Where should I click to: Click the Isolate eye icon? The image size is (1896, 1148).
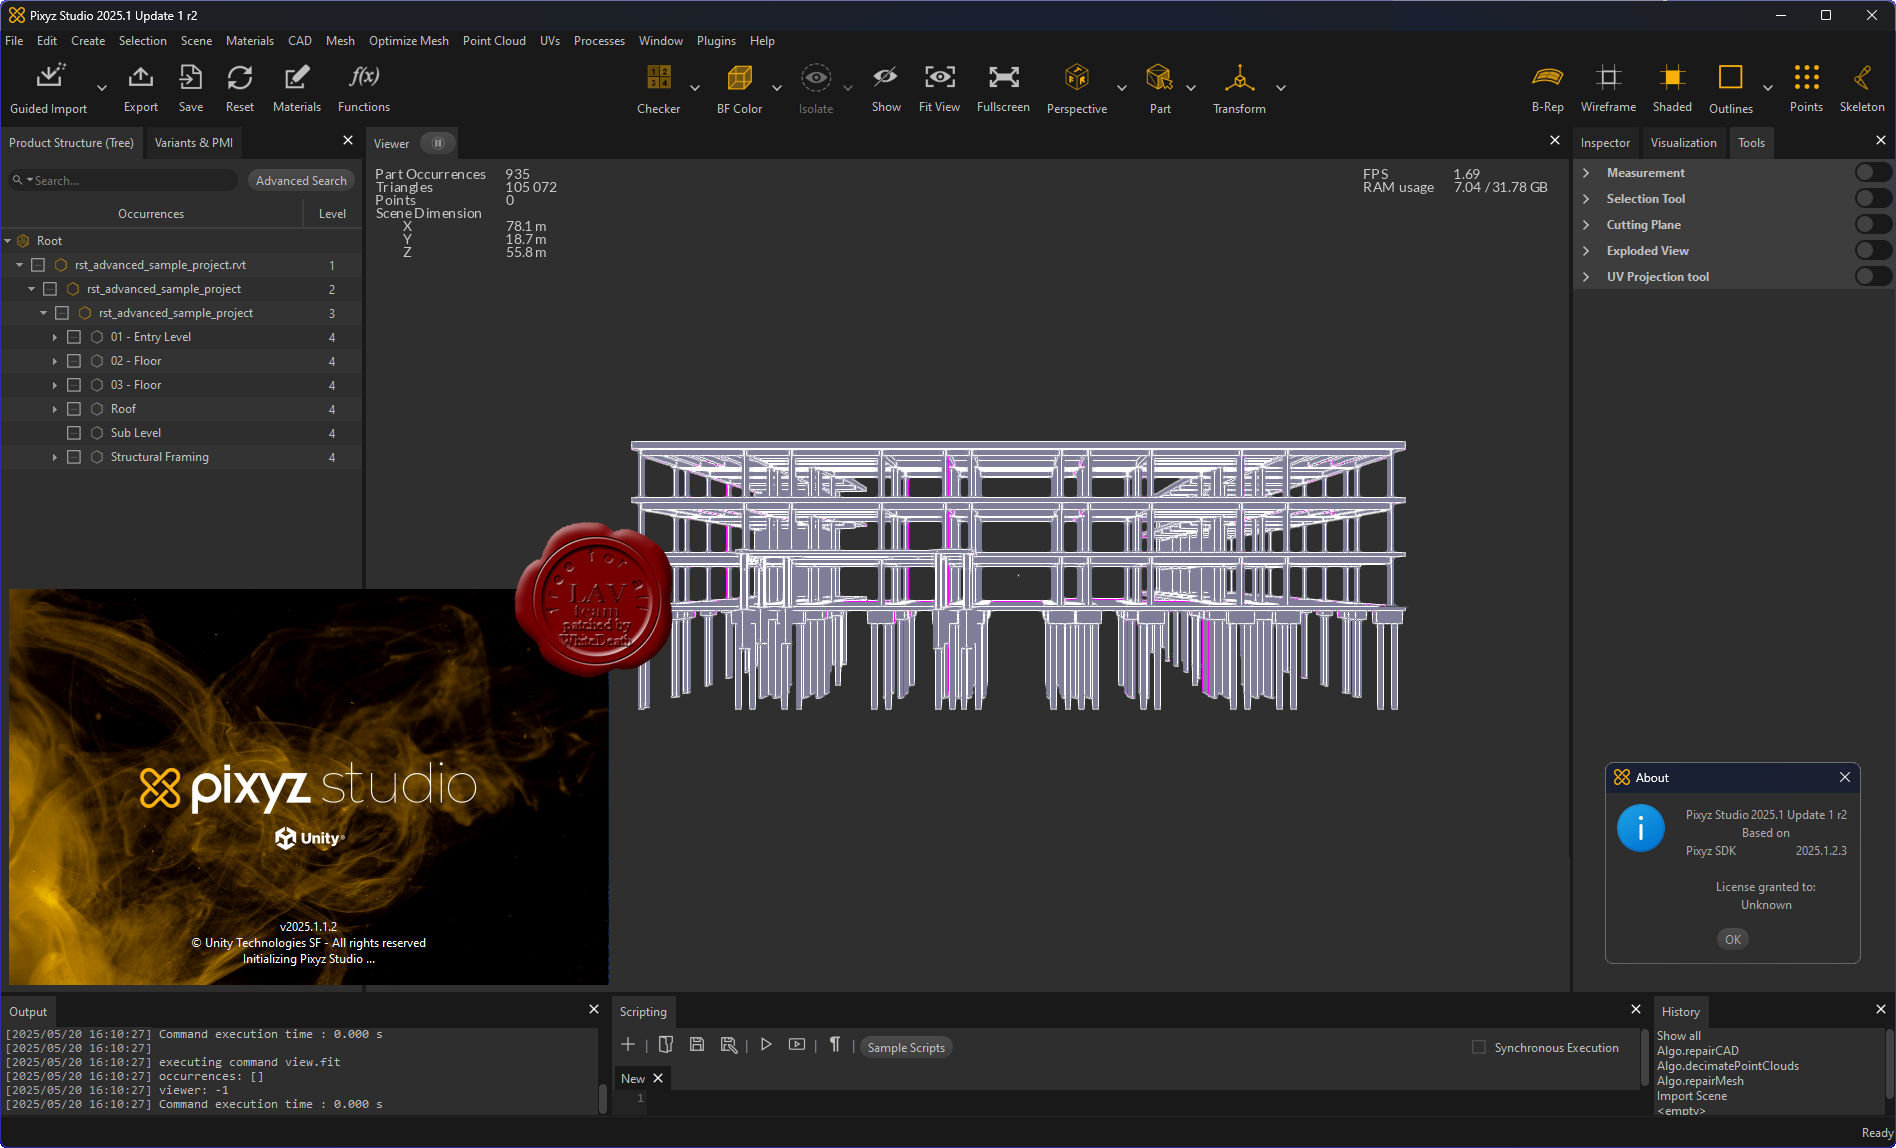tap(816, 78)
